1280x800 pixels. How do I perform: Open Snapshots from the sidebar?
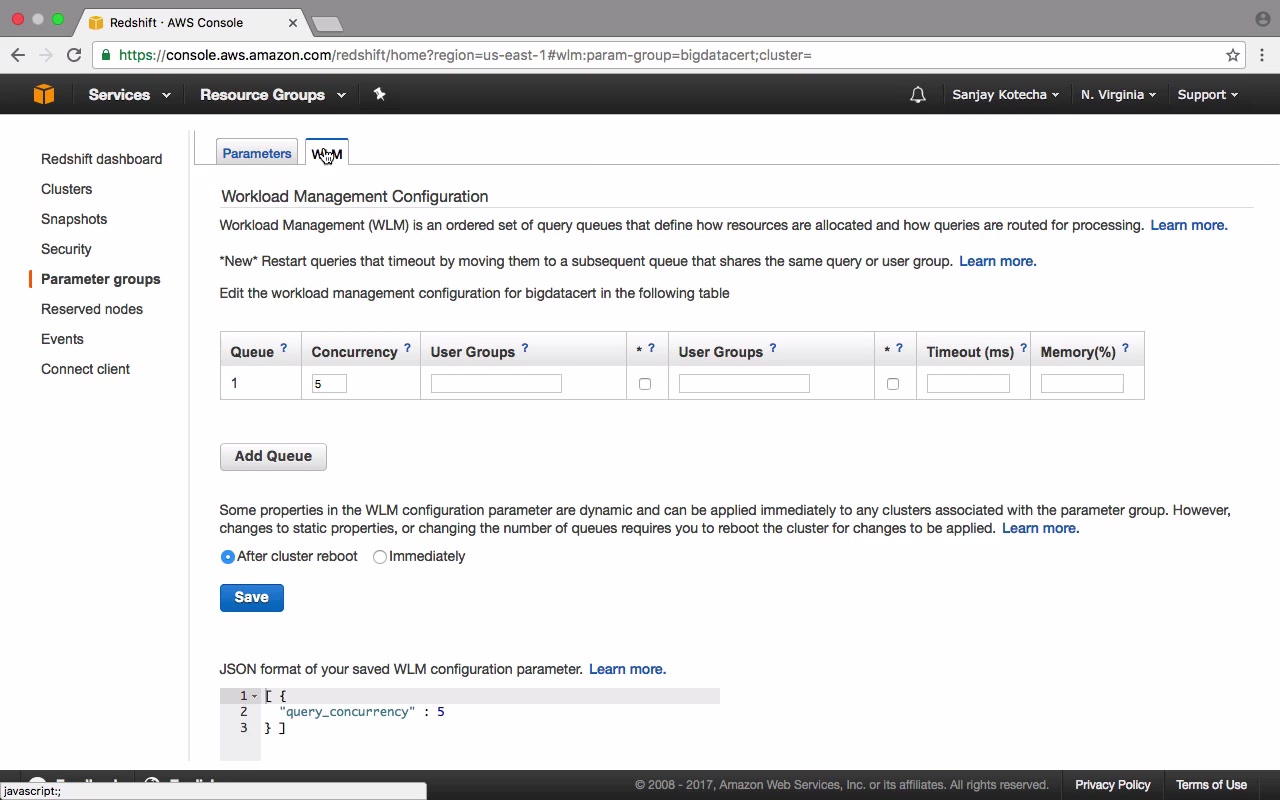tap(74, 219)
